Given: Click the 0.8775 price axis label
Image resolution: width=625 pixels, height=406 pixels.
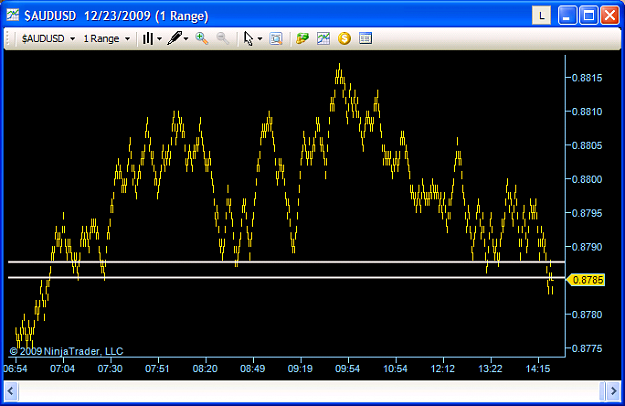Looking at the screenshot, I should [587, 349].
